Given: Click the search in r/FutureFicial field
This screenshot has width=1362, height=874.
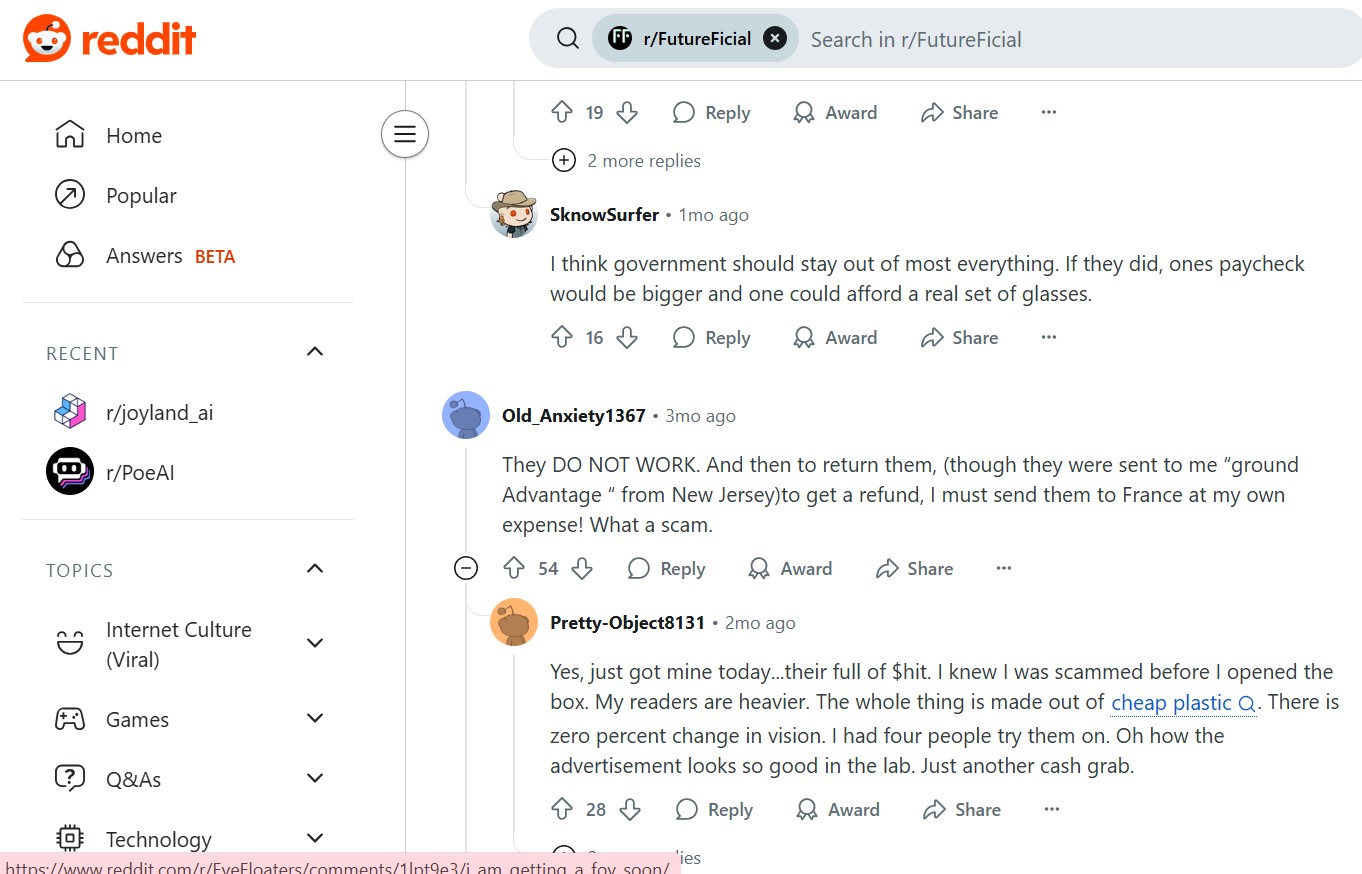Looking at the screenshot, I should pyautogui.click(x=1050, y=39).
